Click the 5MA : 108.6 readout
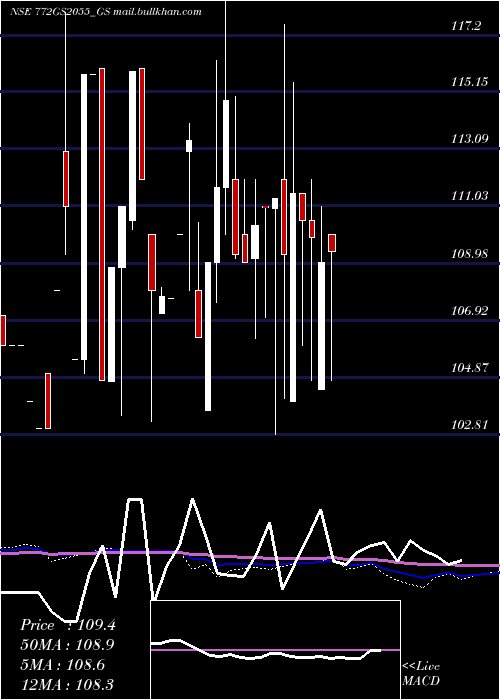 [62, 665]
